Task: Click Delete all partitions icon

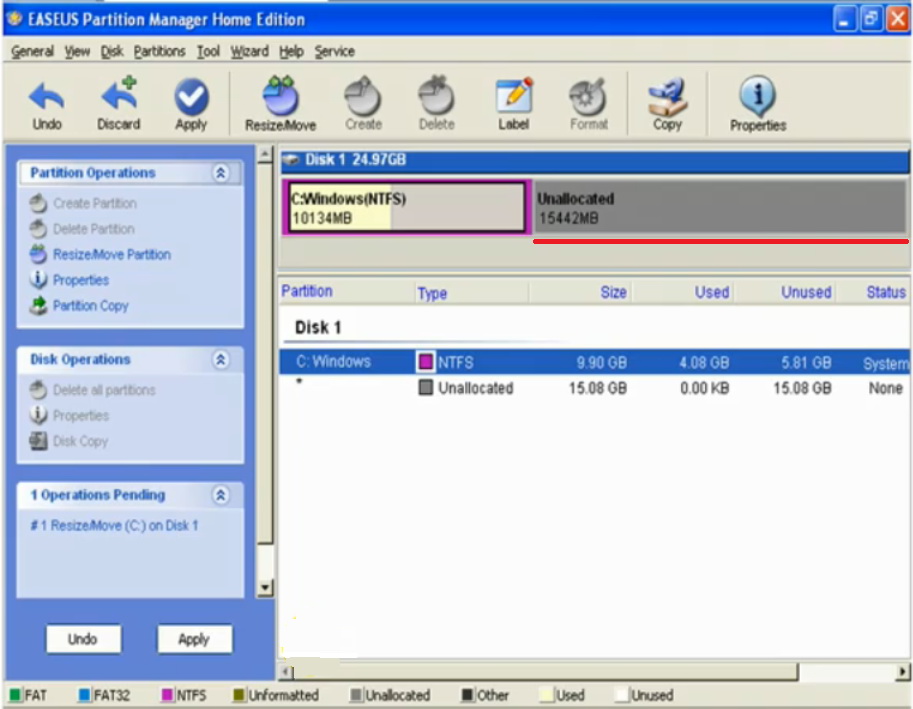Action: pyautogui.click(x=38, y=389)
